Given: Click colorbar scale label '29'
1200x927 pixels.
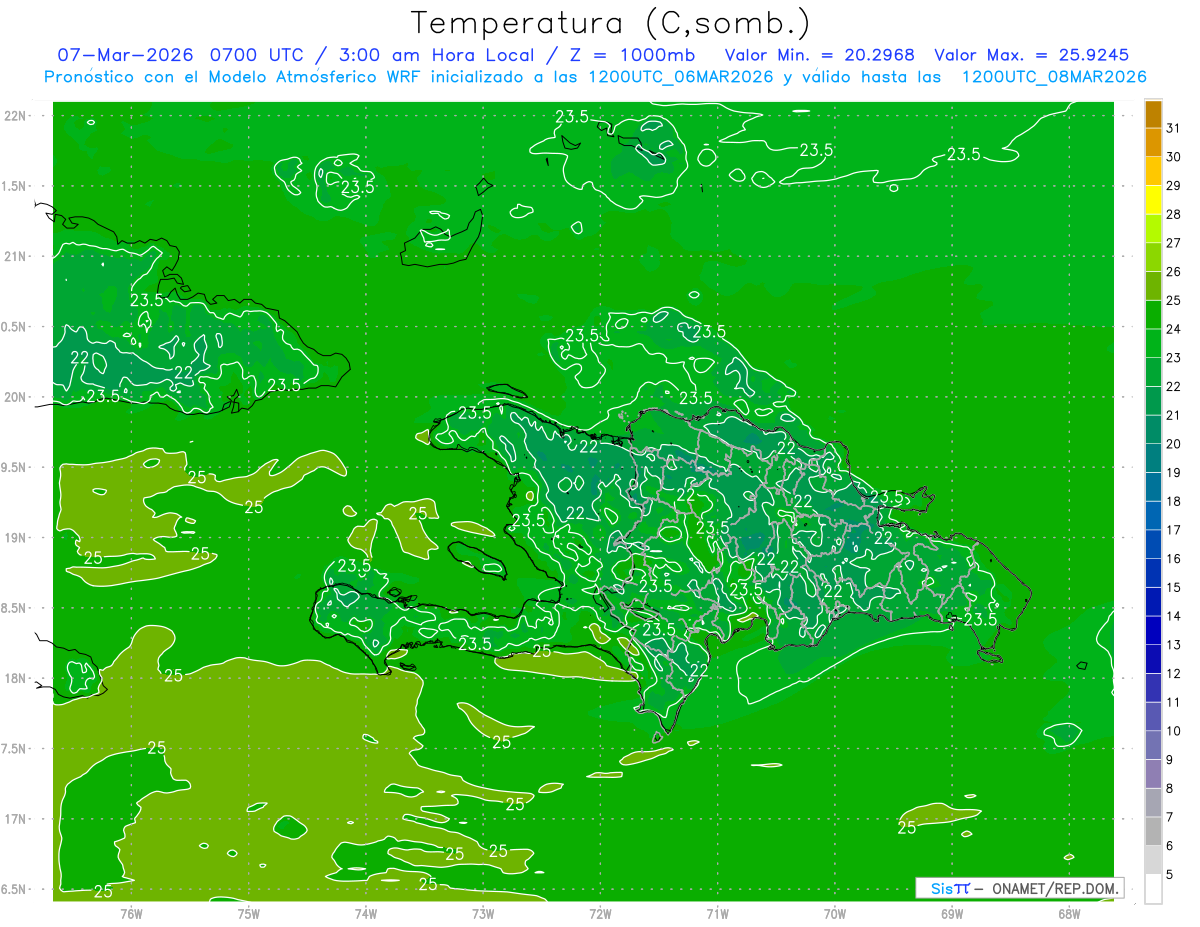Looking at the screenshot, I should click(1174, 186).
